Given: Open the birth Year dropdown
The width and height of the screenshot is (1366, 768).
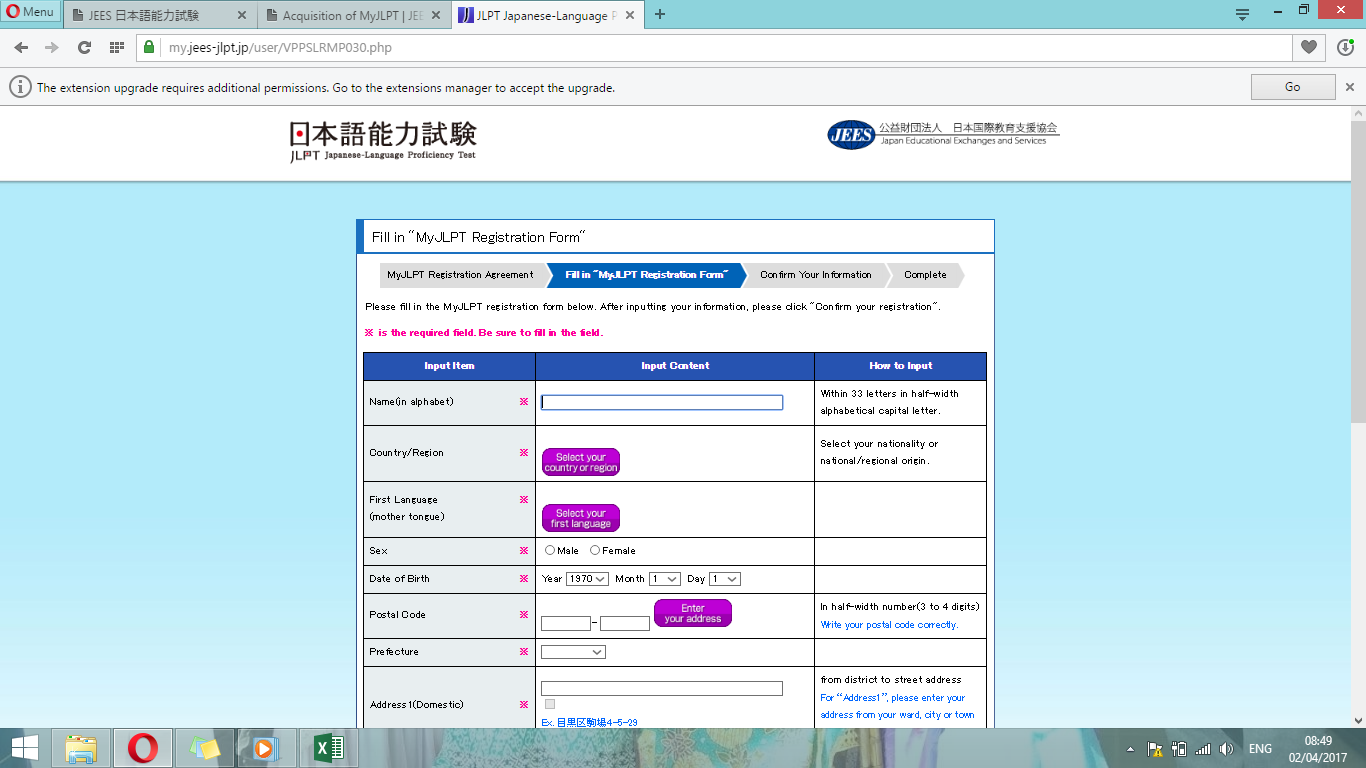Looking at the screenshot, I should [x=587, y=579].
